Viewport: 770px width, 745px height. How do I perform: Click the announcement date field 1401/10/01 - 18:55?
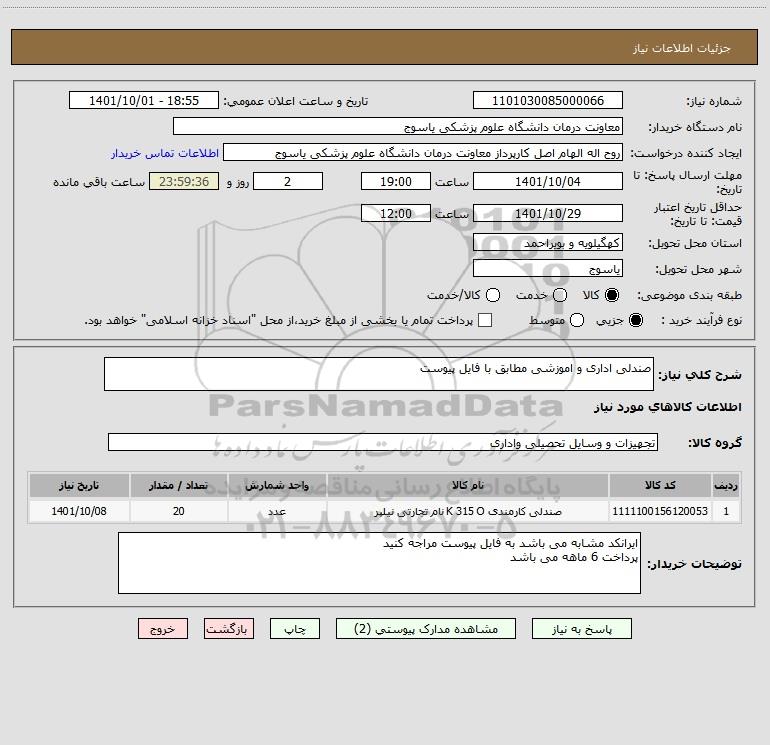coord(144,101)
